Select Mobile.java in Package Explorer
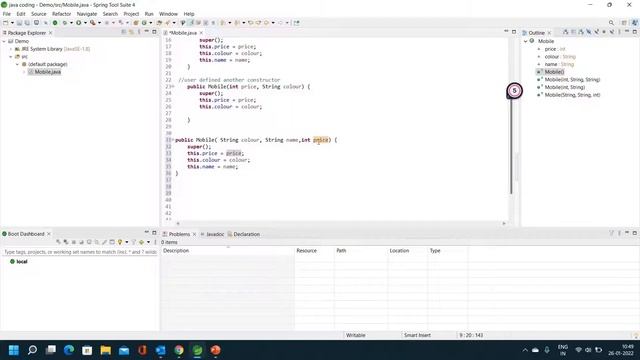Image resolution: width=640 pixels, height=360 pixels. coord(44,72)
